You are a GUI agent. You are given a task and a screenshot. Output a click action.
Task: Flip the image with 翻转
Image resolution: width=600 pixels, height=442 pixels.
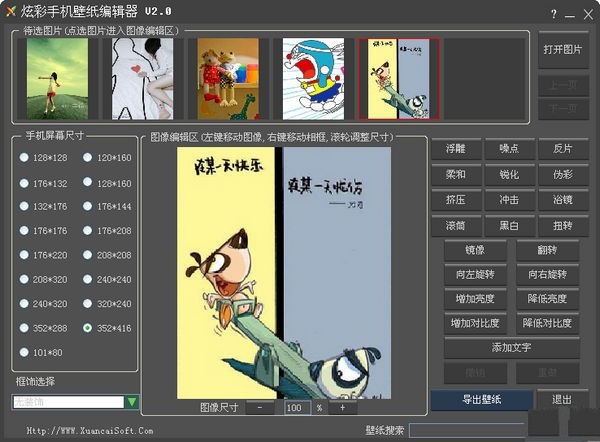[x=547, y=250]
